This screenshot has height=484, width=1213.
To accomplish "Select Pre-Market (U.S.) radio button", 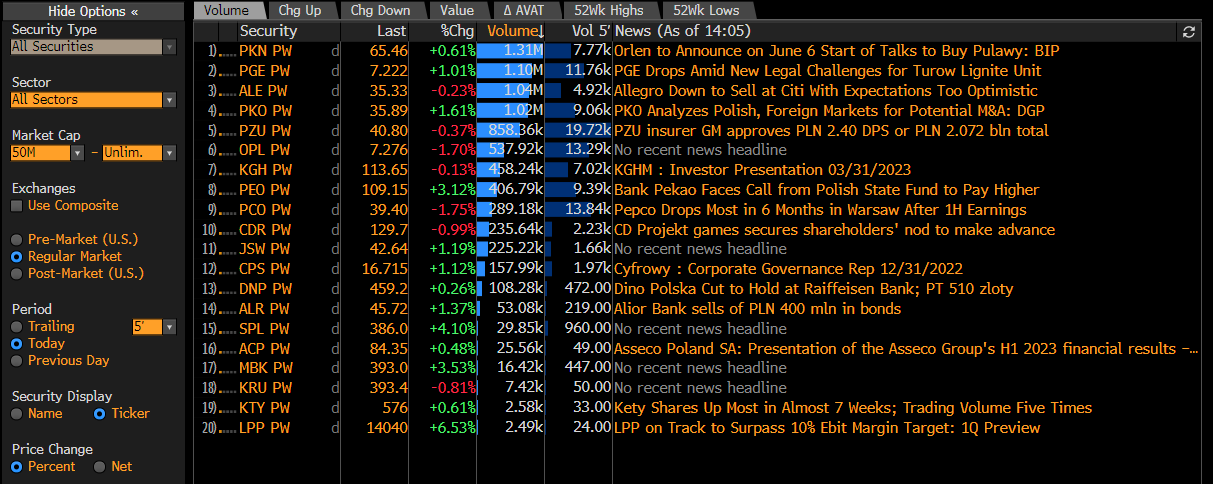I will click(17, 240).
